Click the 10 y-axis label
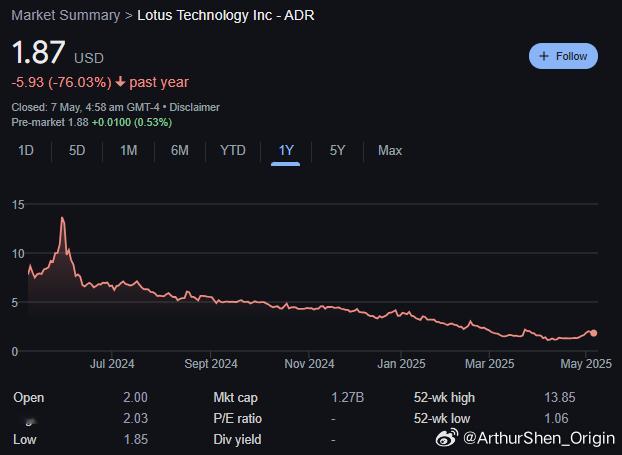This screenshot has height=455, width=622. [18, 254]
